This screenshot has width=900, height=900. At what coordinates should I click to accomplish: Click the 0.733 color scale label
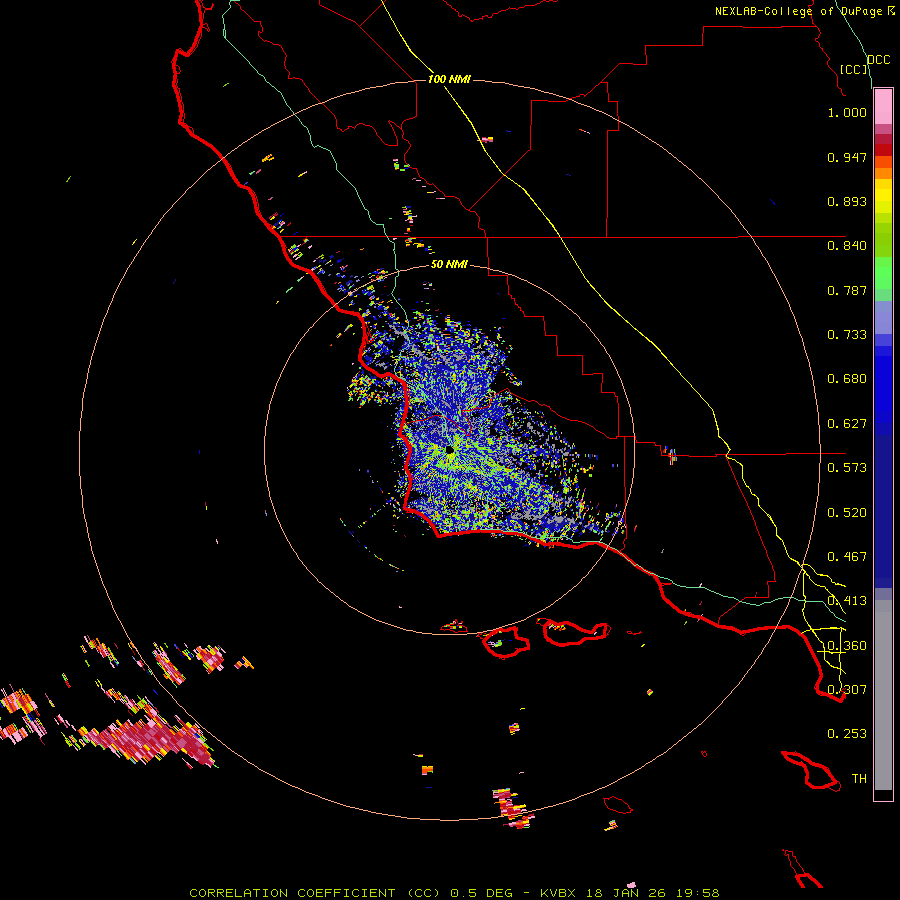pyautogui.click(x=847, y=335)
